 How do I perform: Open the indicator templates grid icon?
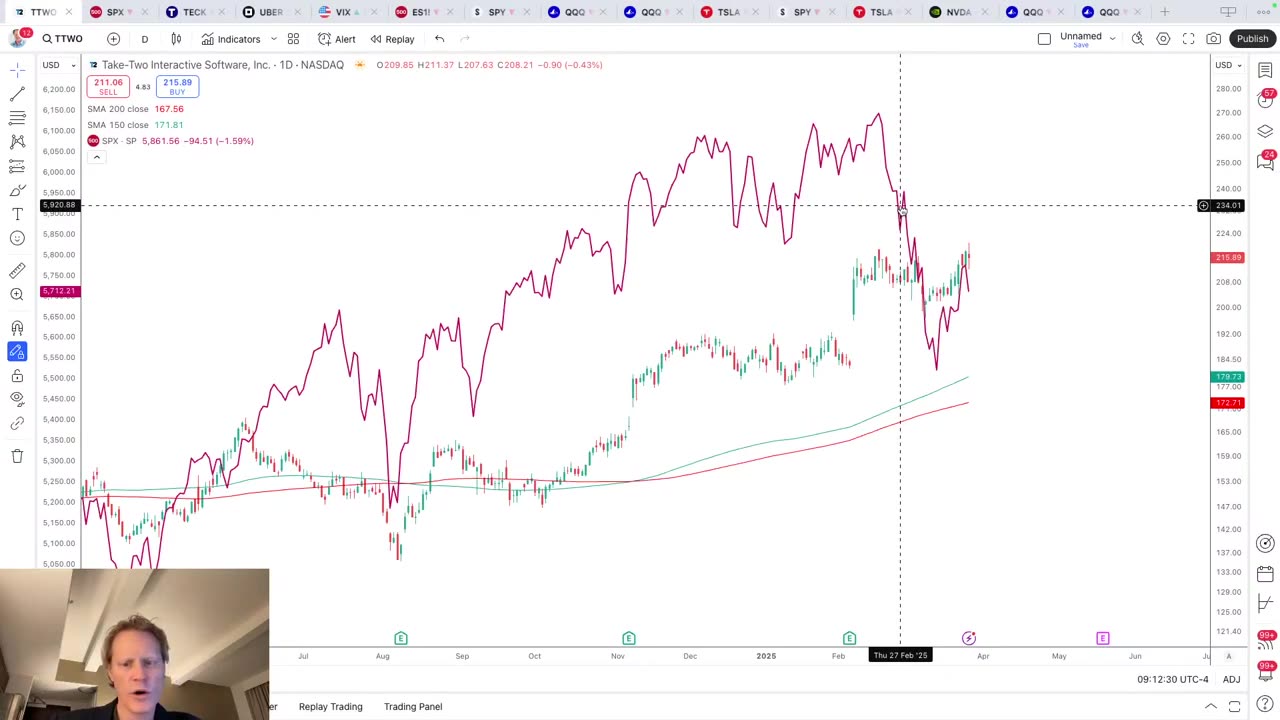pyautogui.click(x=293, y=39)
